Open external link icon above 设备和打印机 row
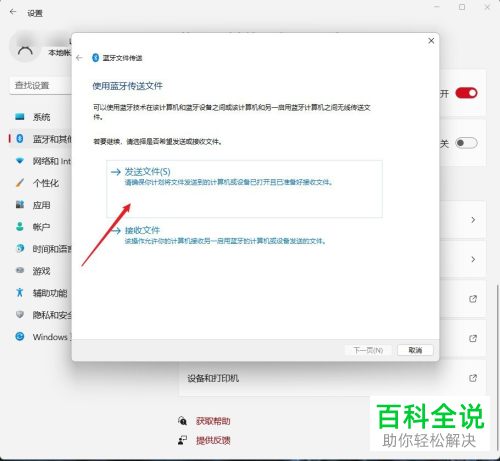Viewport: 500px width, 461px height. pyautogui.click(x=473, y=338)
